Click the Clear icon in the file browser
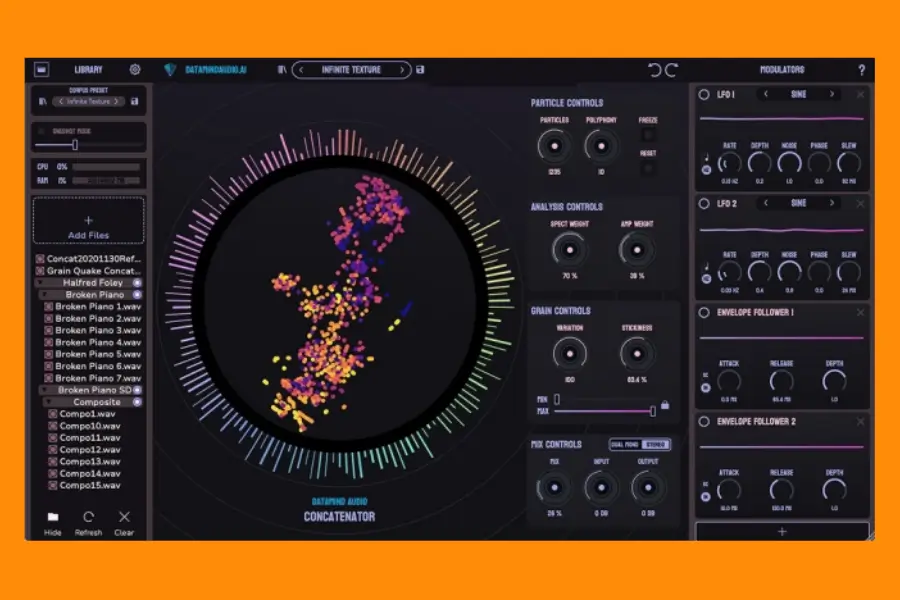Screen dimensions: 900x600 124,519
